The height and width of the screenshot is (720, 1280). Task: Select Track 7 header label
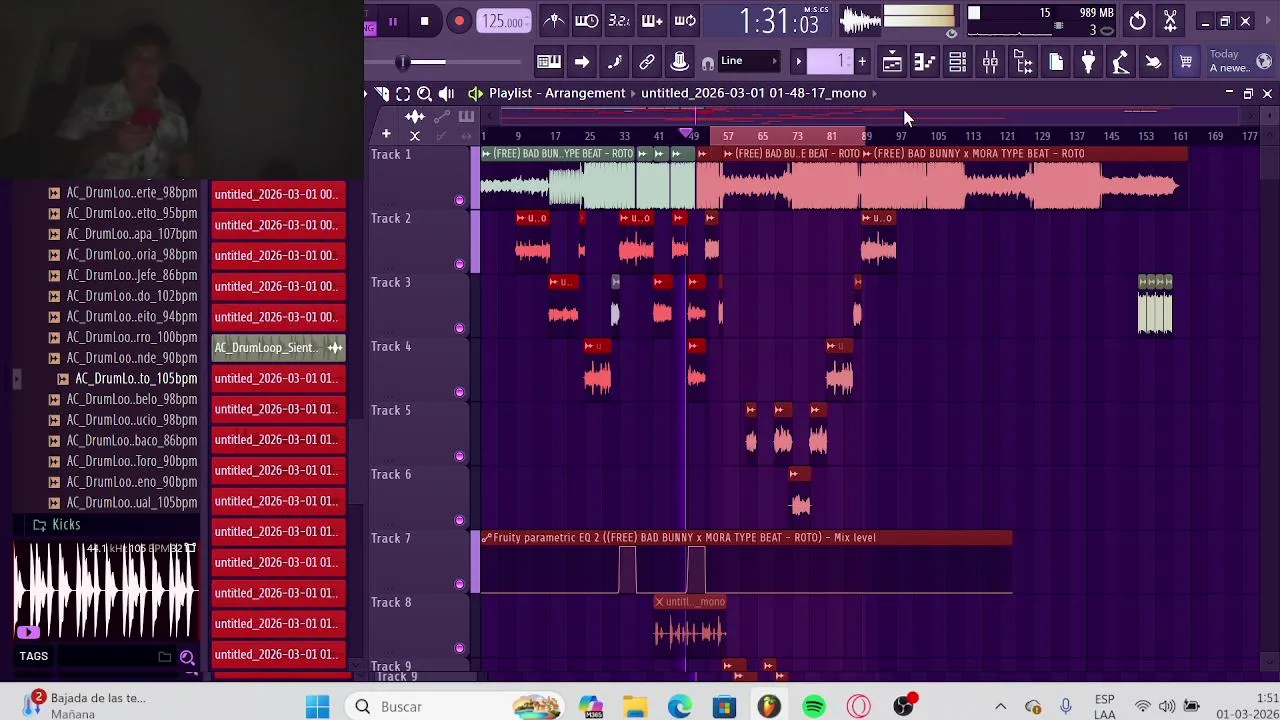391,538
